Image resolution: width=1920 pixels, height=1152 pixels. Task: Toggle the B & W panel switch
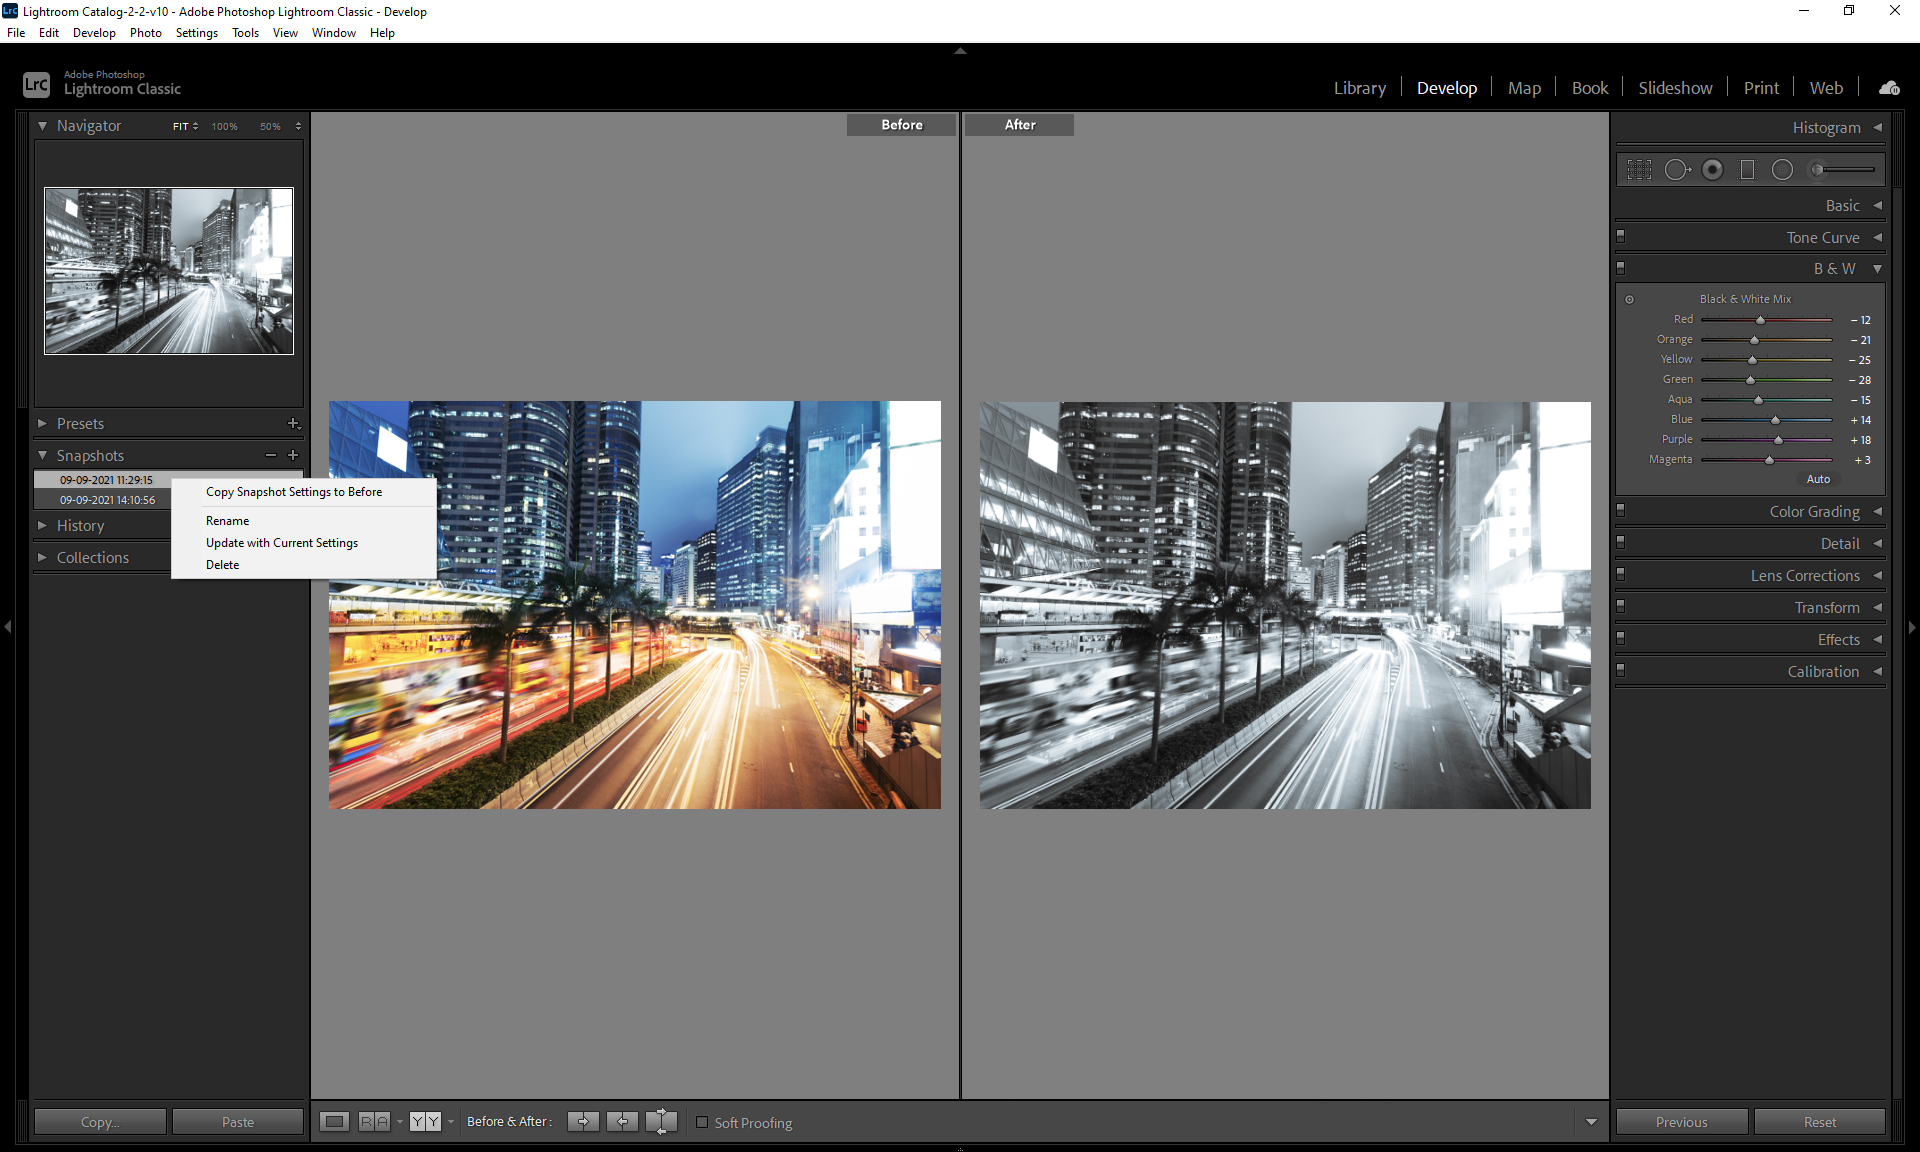pos(1622,267)
